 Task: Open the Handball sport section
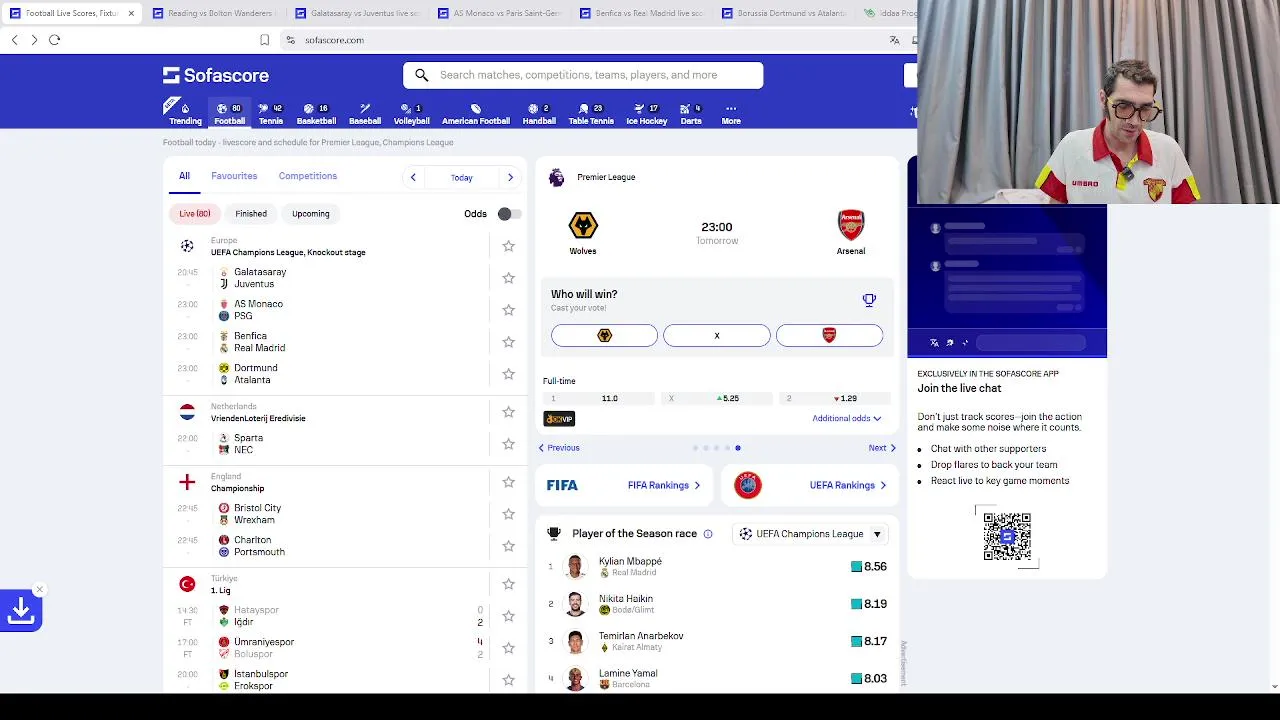point(539,113)
